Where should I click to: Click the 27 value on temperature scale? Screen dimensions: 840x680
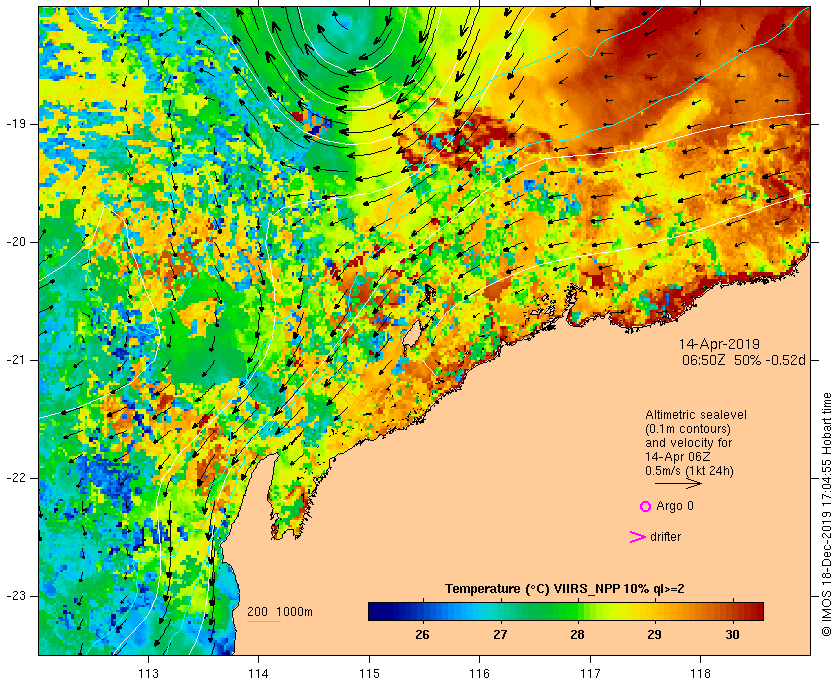(x=500, y=635)
